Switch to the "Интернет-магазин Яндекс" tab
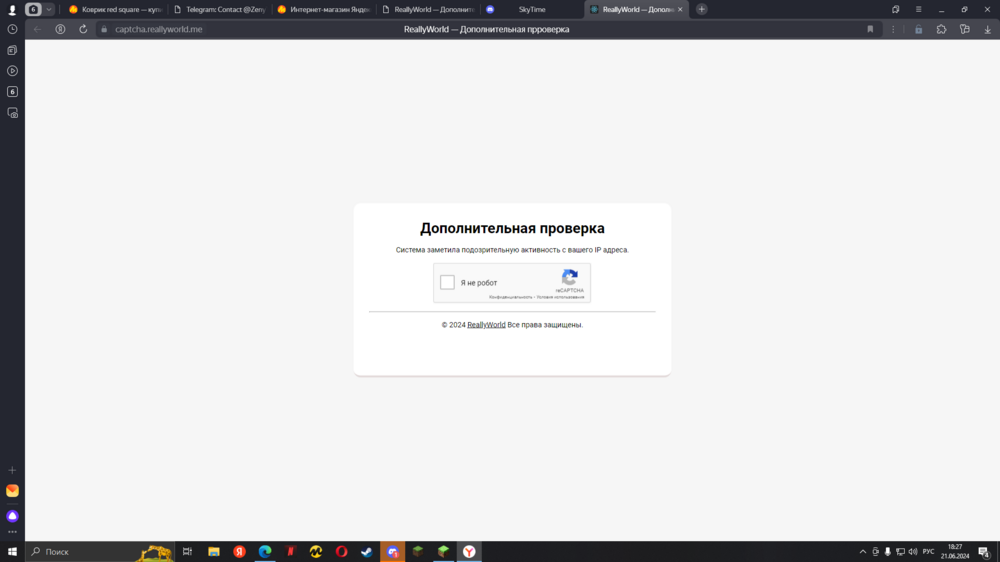 coord(324,10)
